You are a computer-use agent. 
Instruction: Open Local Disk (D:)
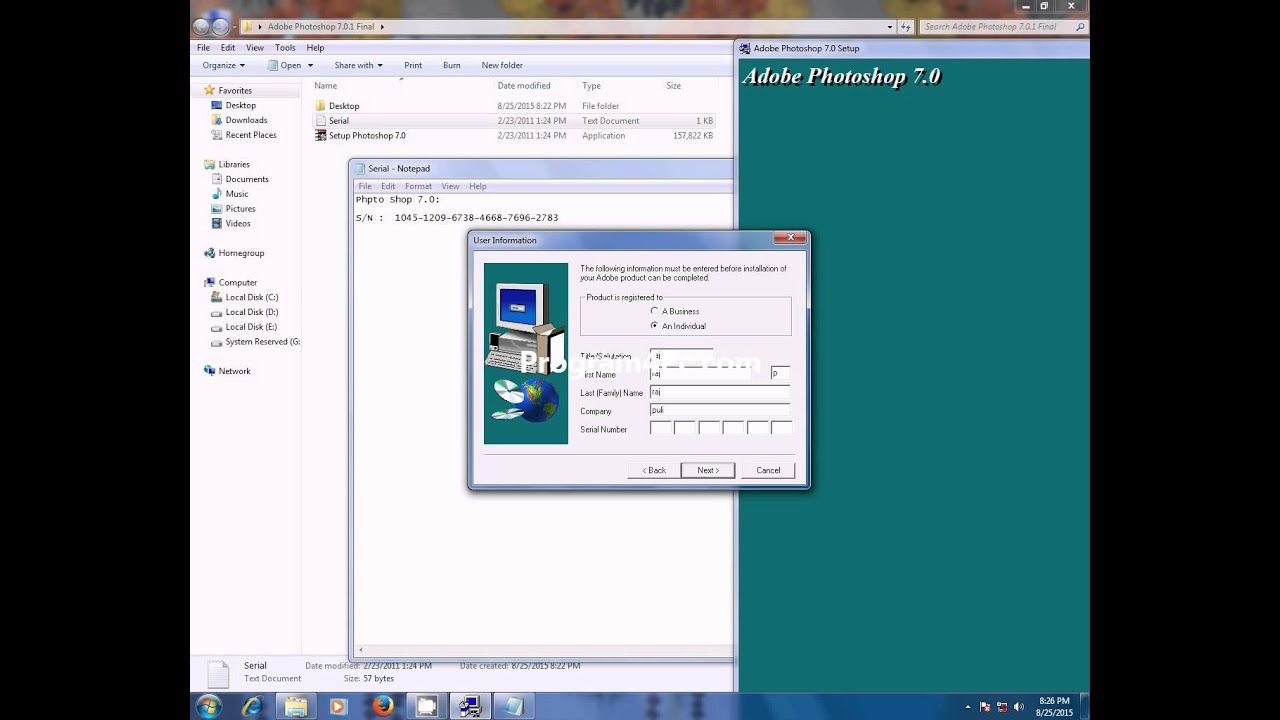(x=252, y=312)
